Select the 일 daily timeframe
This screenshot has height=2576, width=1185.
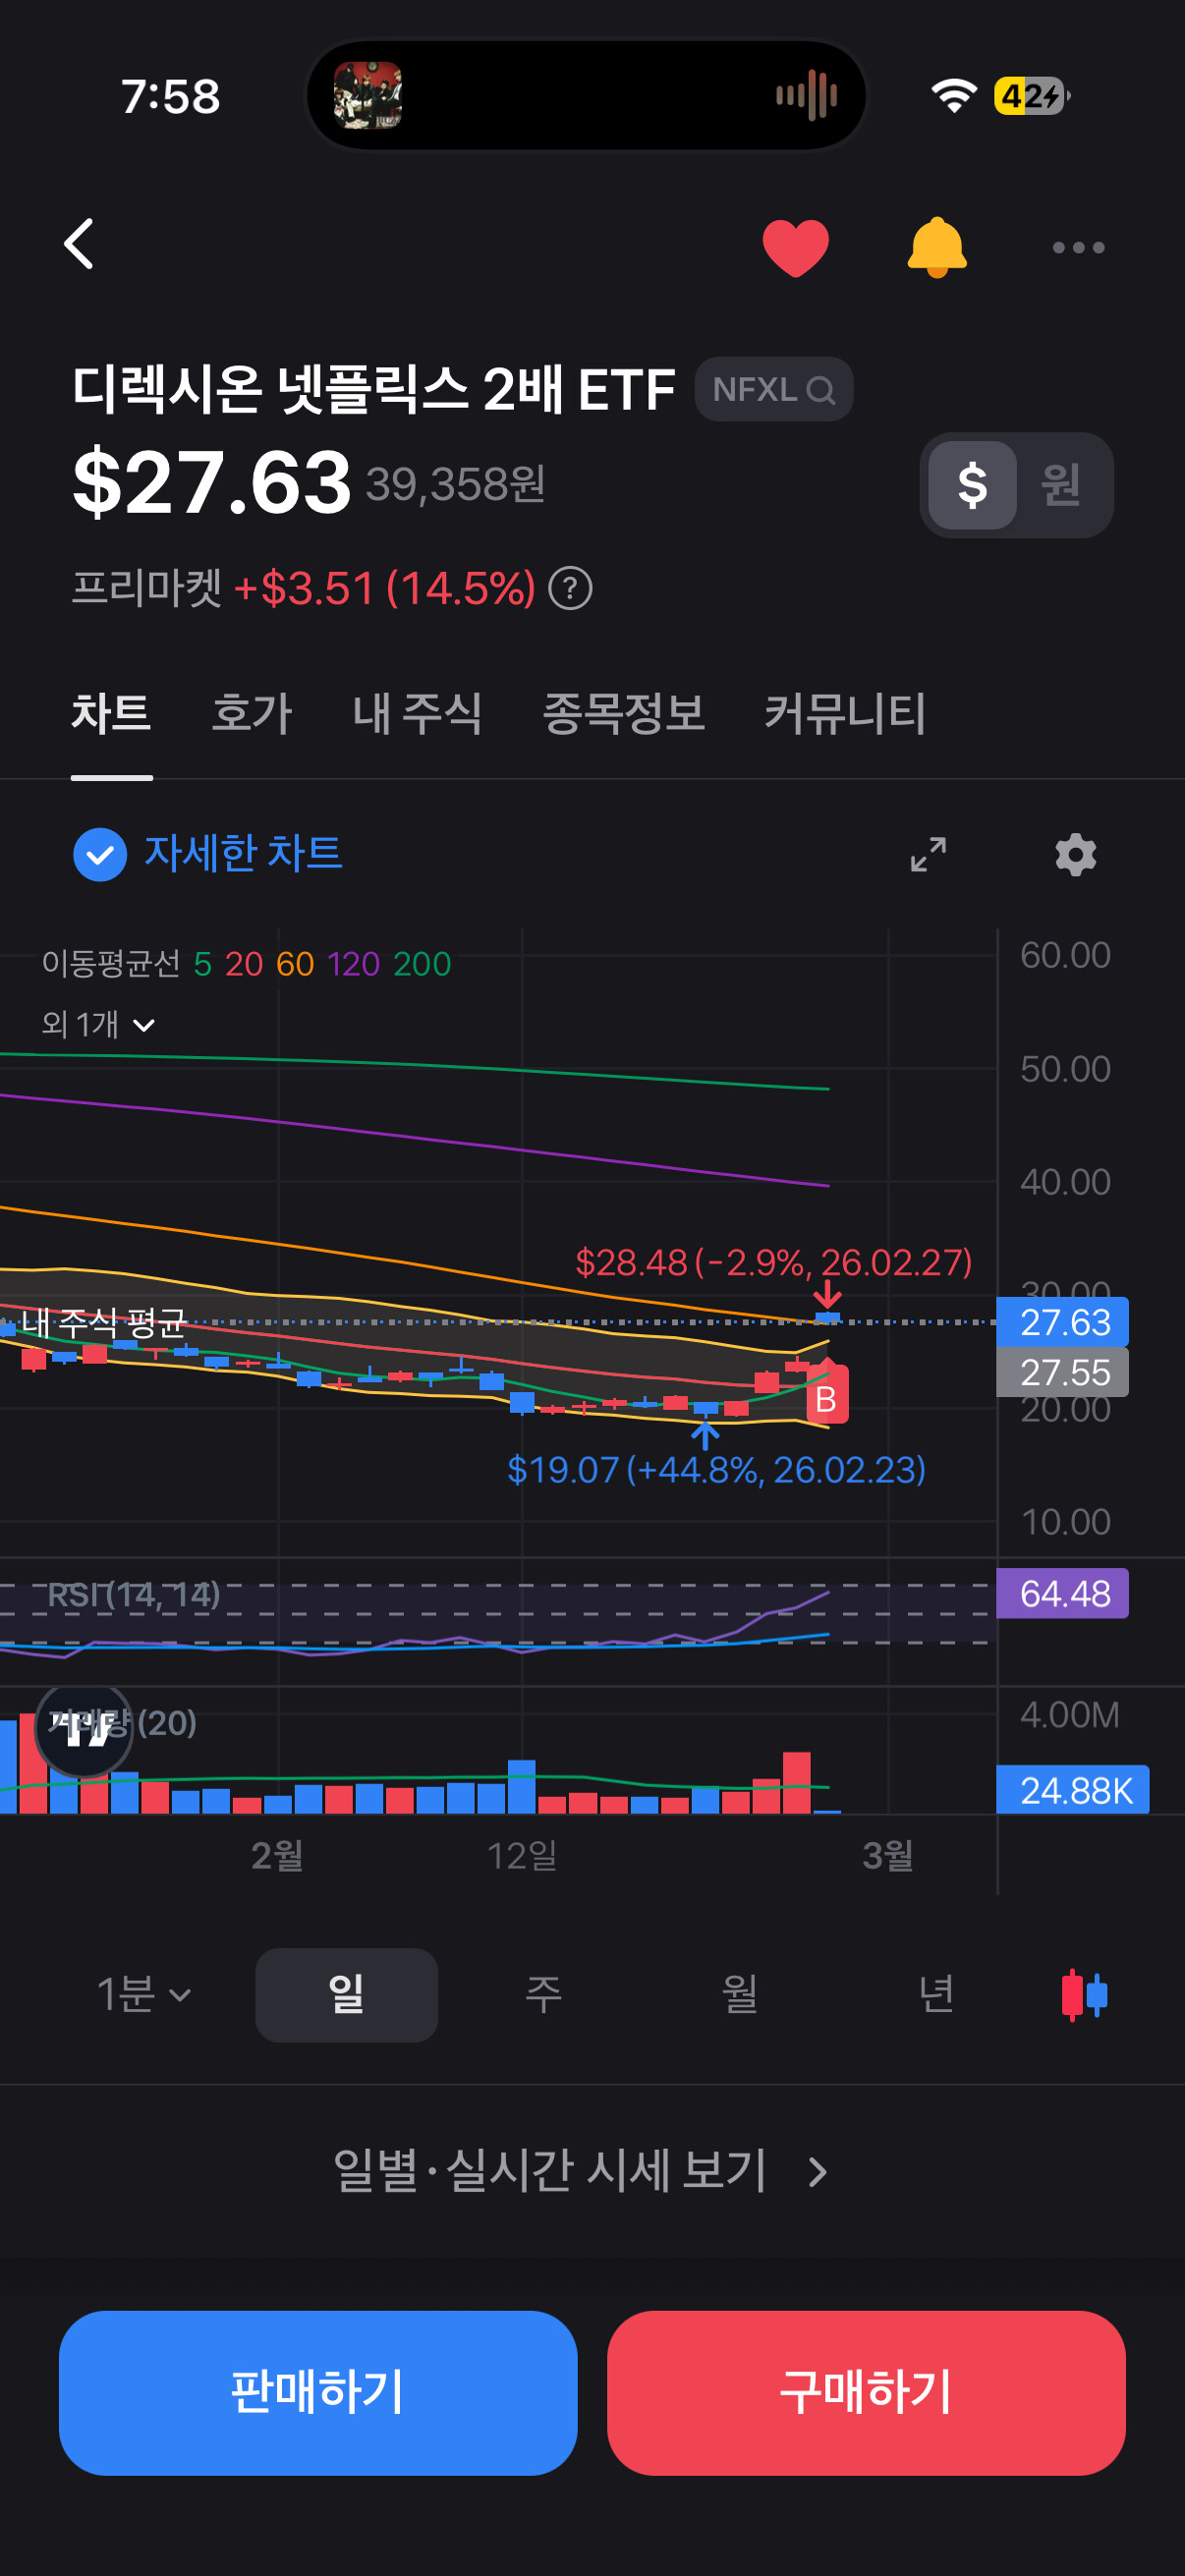coord(346,1994)
